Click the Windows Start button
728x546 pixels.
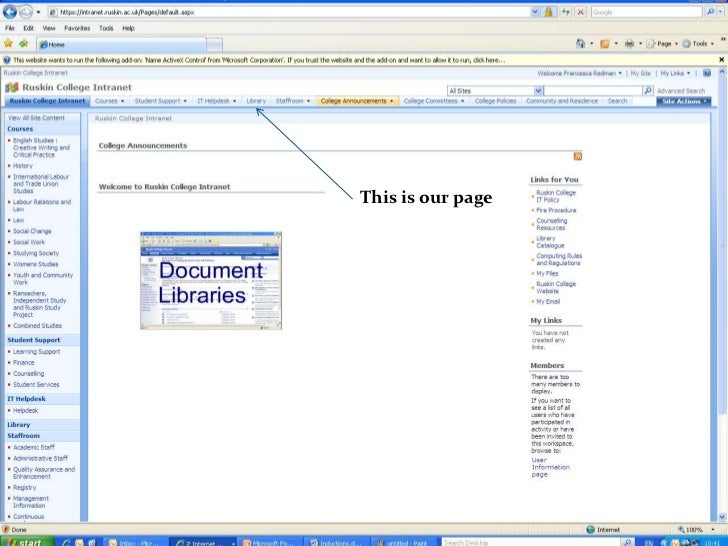tap(27, 542)
